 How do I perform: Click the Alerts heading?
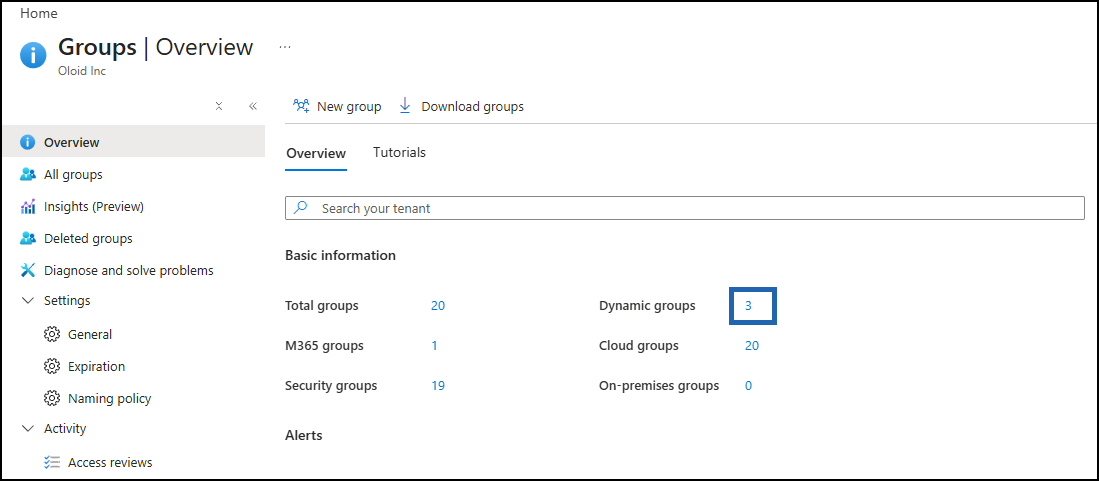pyautogui.click(x=303, y=435)
